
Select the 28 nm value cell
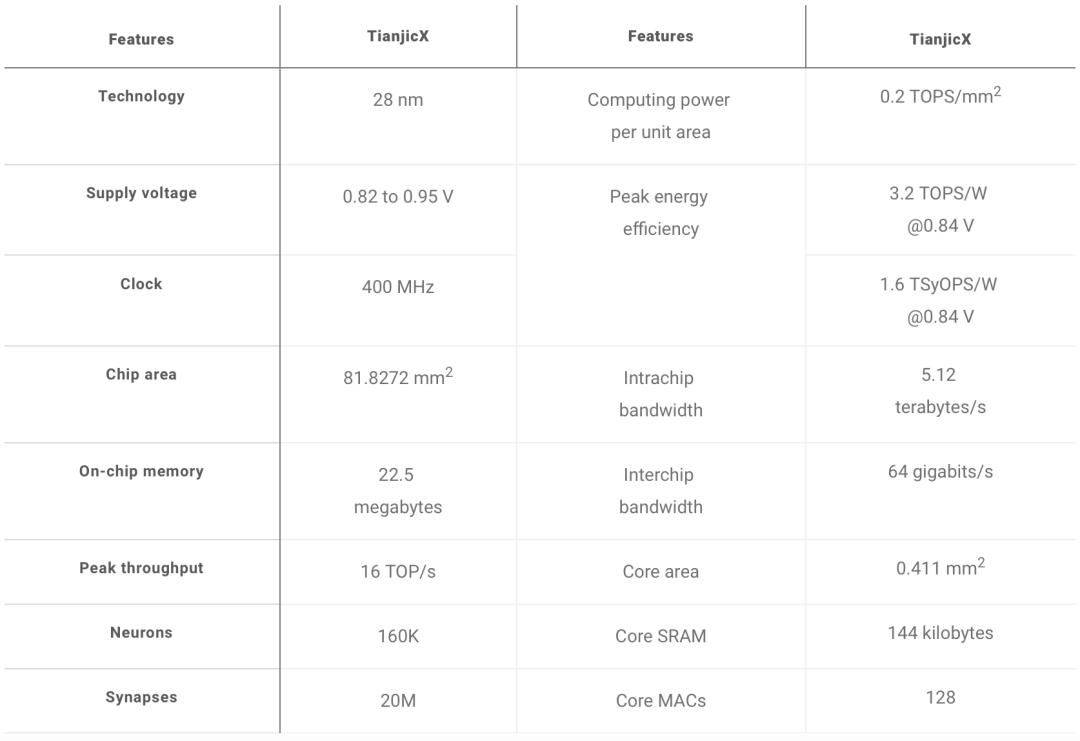[397, 100]
